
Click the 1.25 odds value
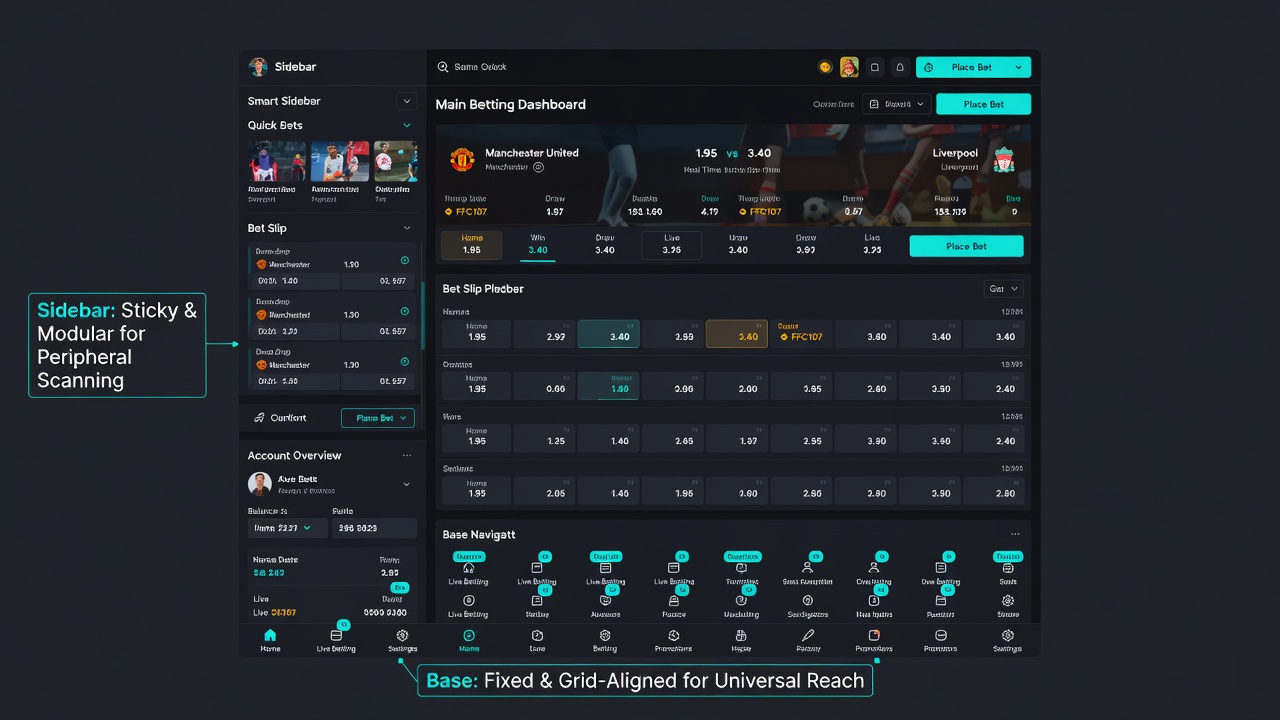coord(556,441)
